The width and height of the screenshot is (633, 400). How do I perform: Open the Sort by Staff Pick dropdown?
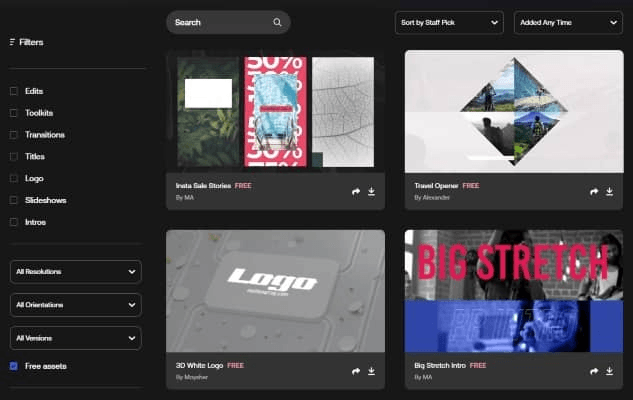(x=449, y=23)
